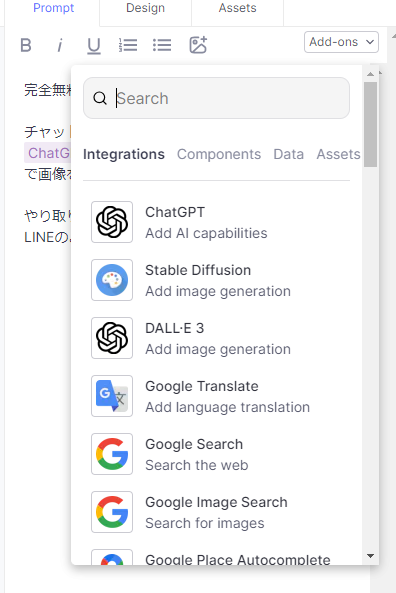Click the scrollbar down arrow in the list
The image size is (396, 593).
pos(371,556)
